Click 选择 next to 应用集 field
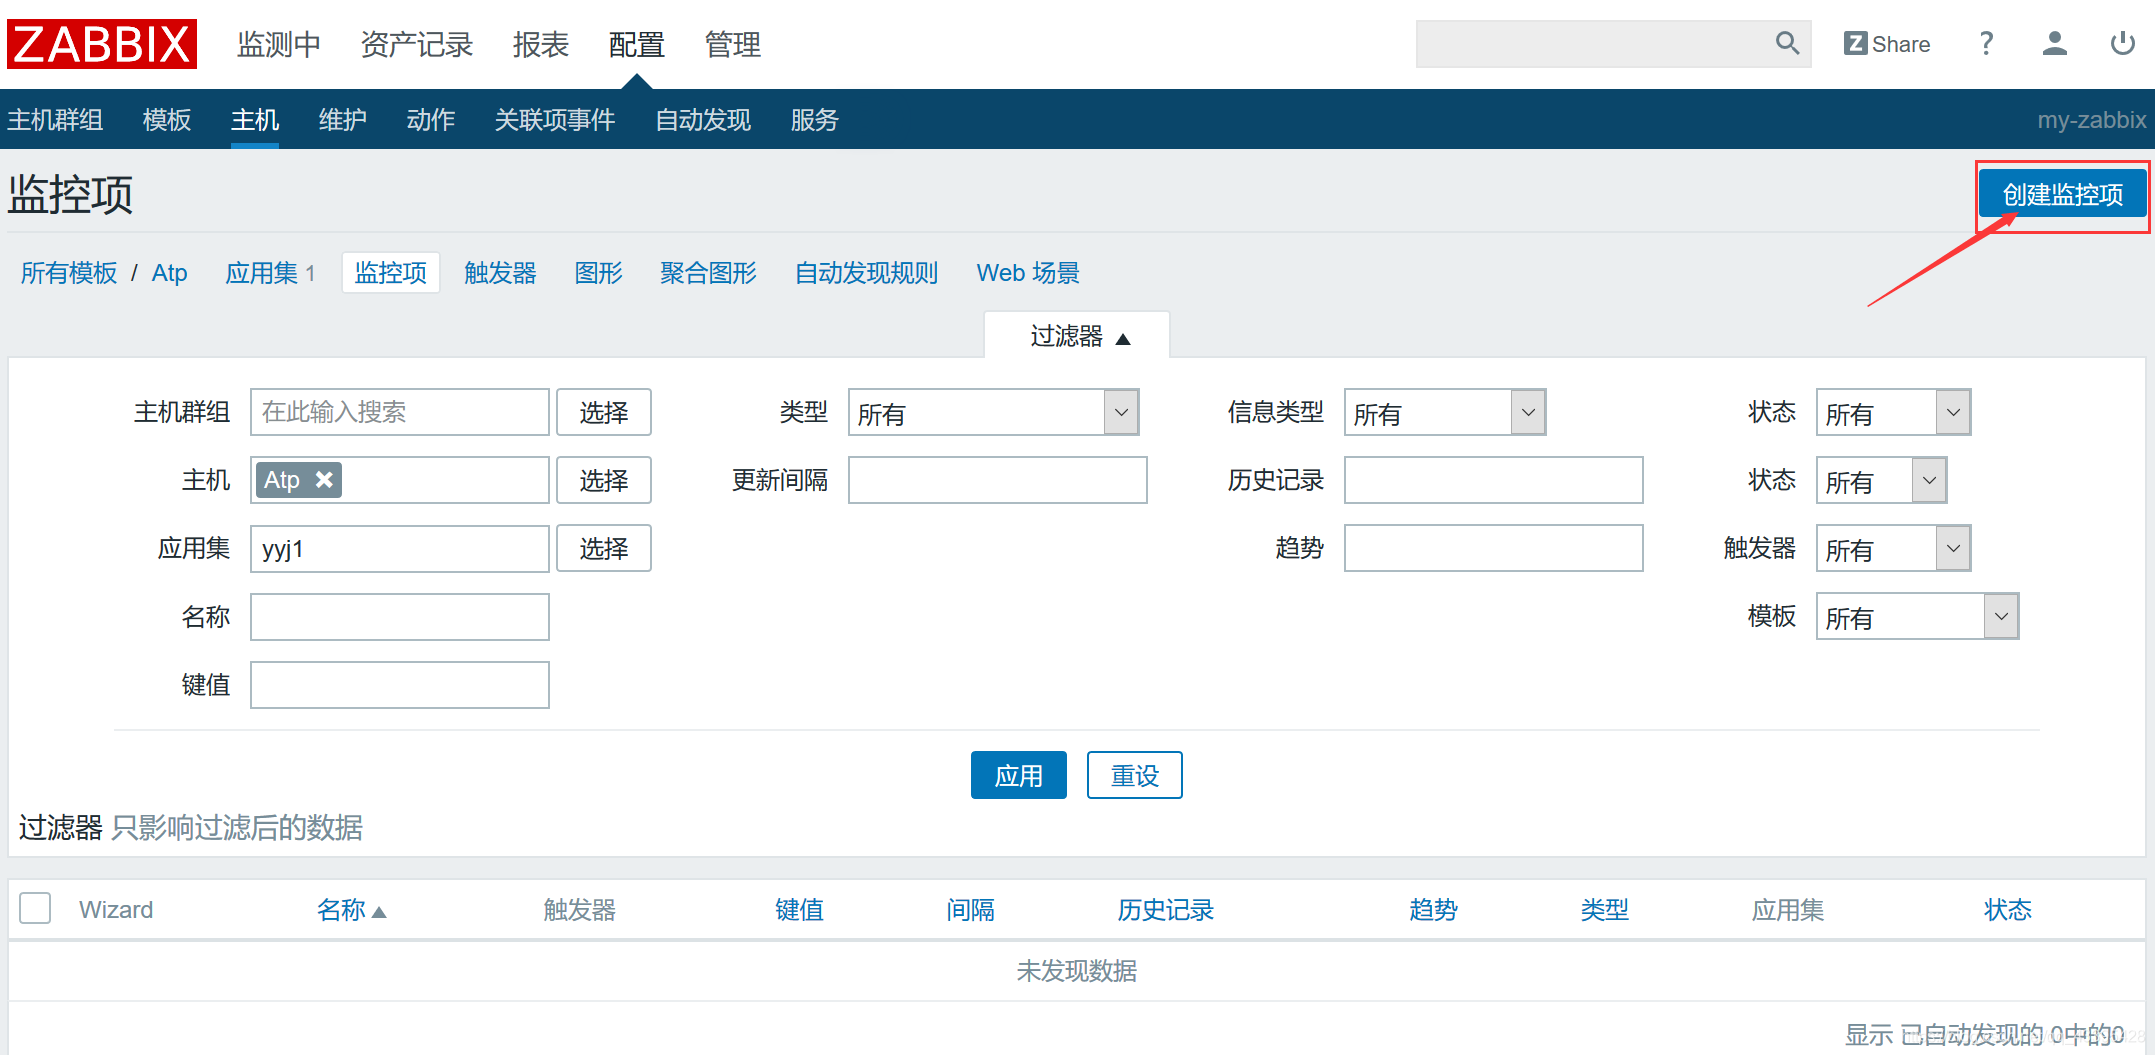This screenshot has width=2155, height=1055. (x=604, y=548)
